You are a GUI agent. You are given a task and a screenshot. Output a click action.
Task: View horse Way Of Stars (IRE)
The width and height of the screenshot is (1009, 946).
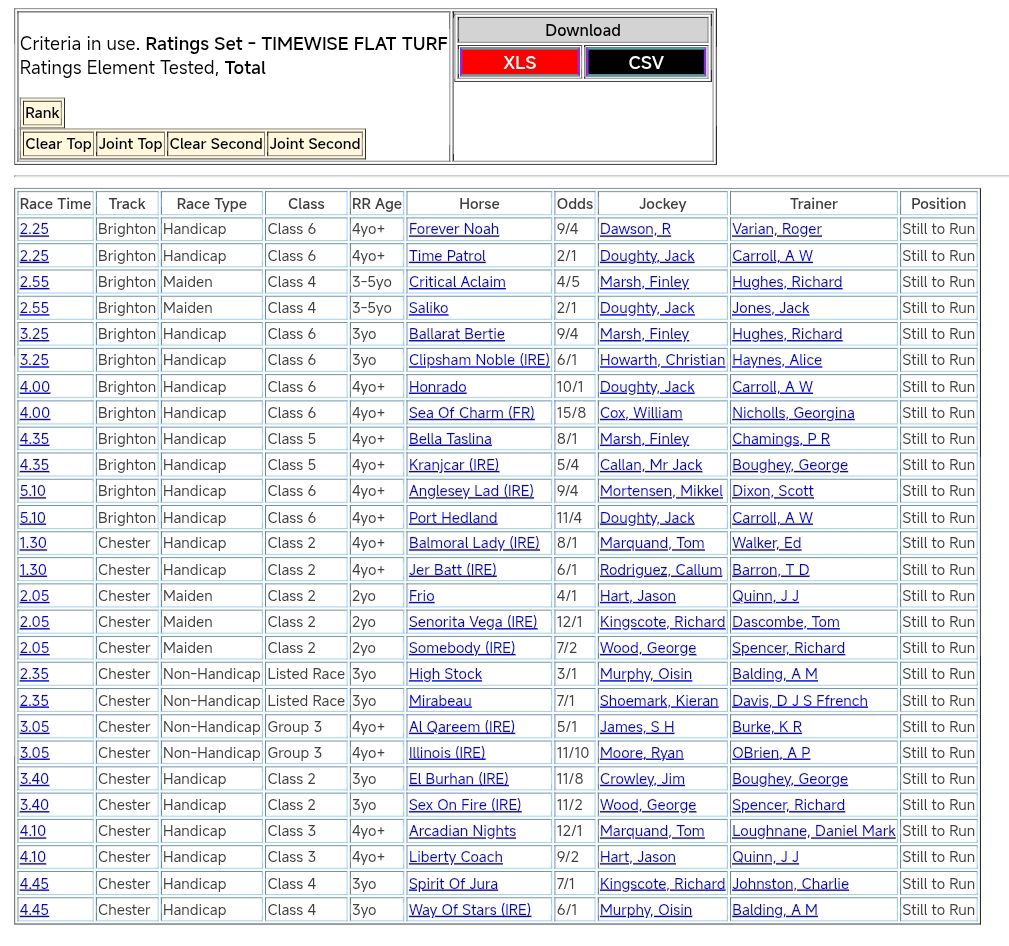(469, 910)
